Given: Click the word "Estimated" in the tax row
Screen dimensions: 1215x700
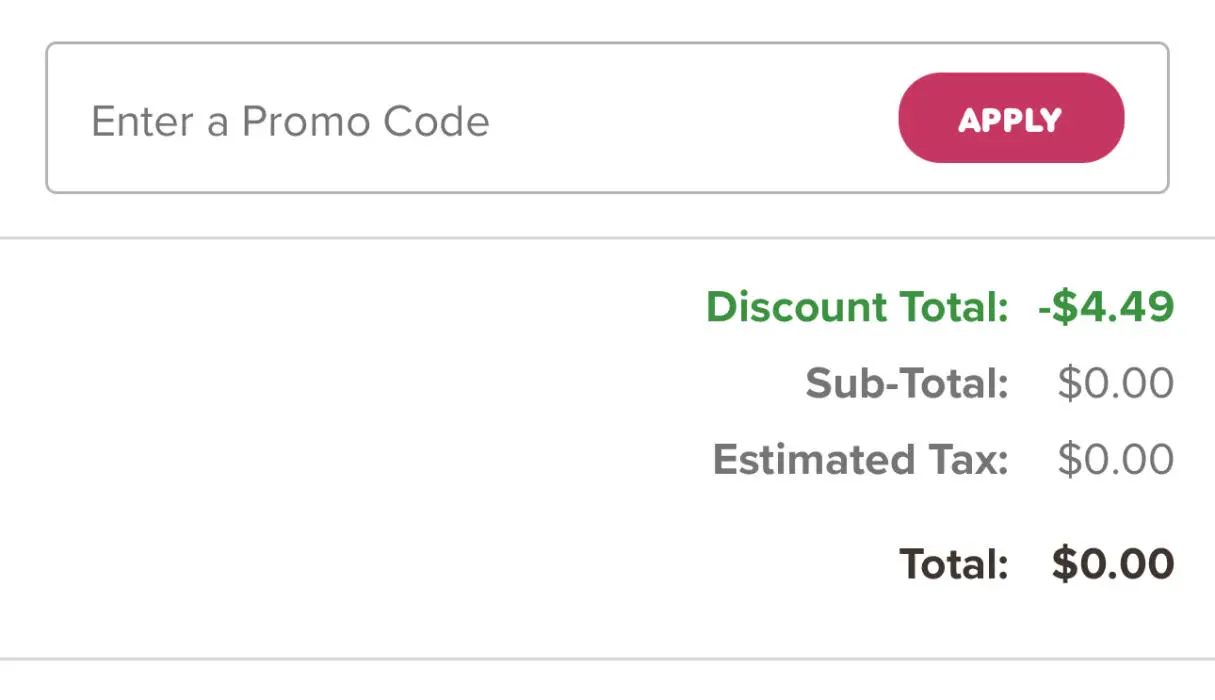Looking at the screenshot, I should [x=814, y=460].
